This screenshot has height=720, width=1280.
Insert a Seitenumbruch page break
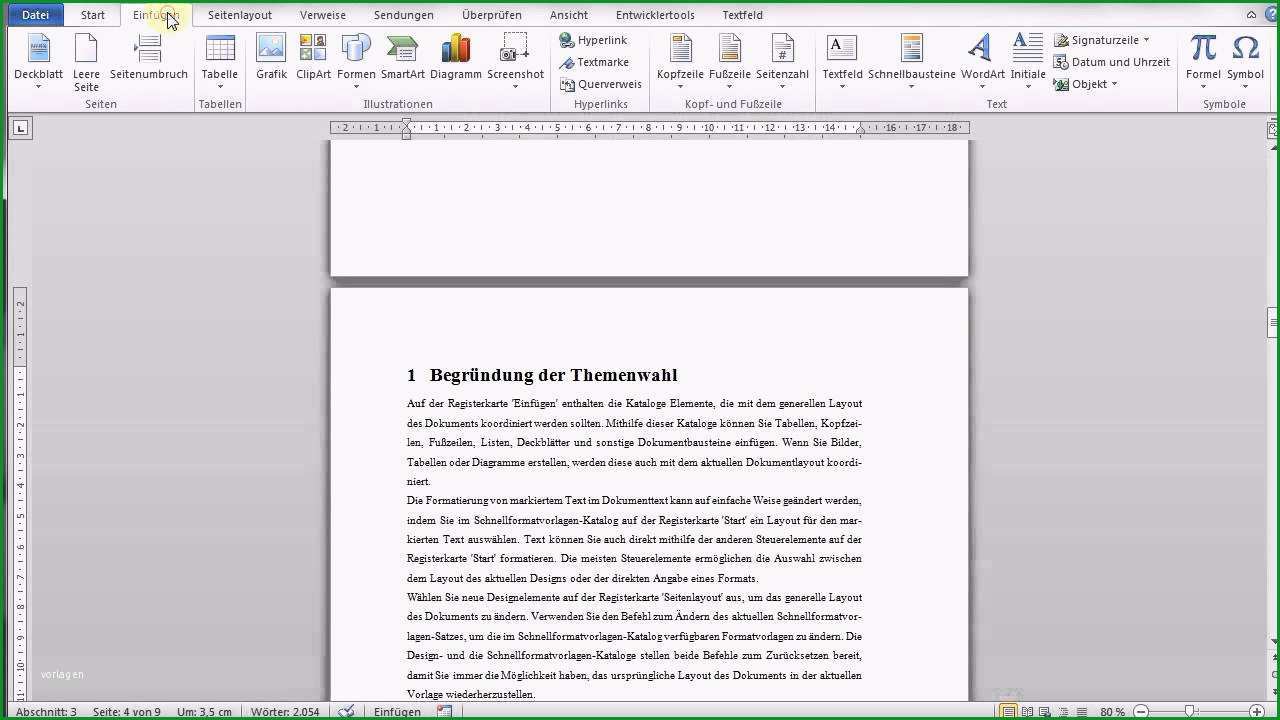tap(149, 57)
